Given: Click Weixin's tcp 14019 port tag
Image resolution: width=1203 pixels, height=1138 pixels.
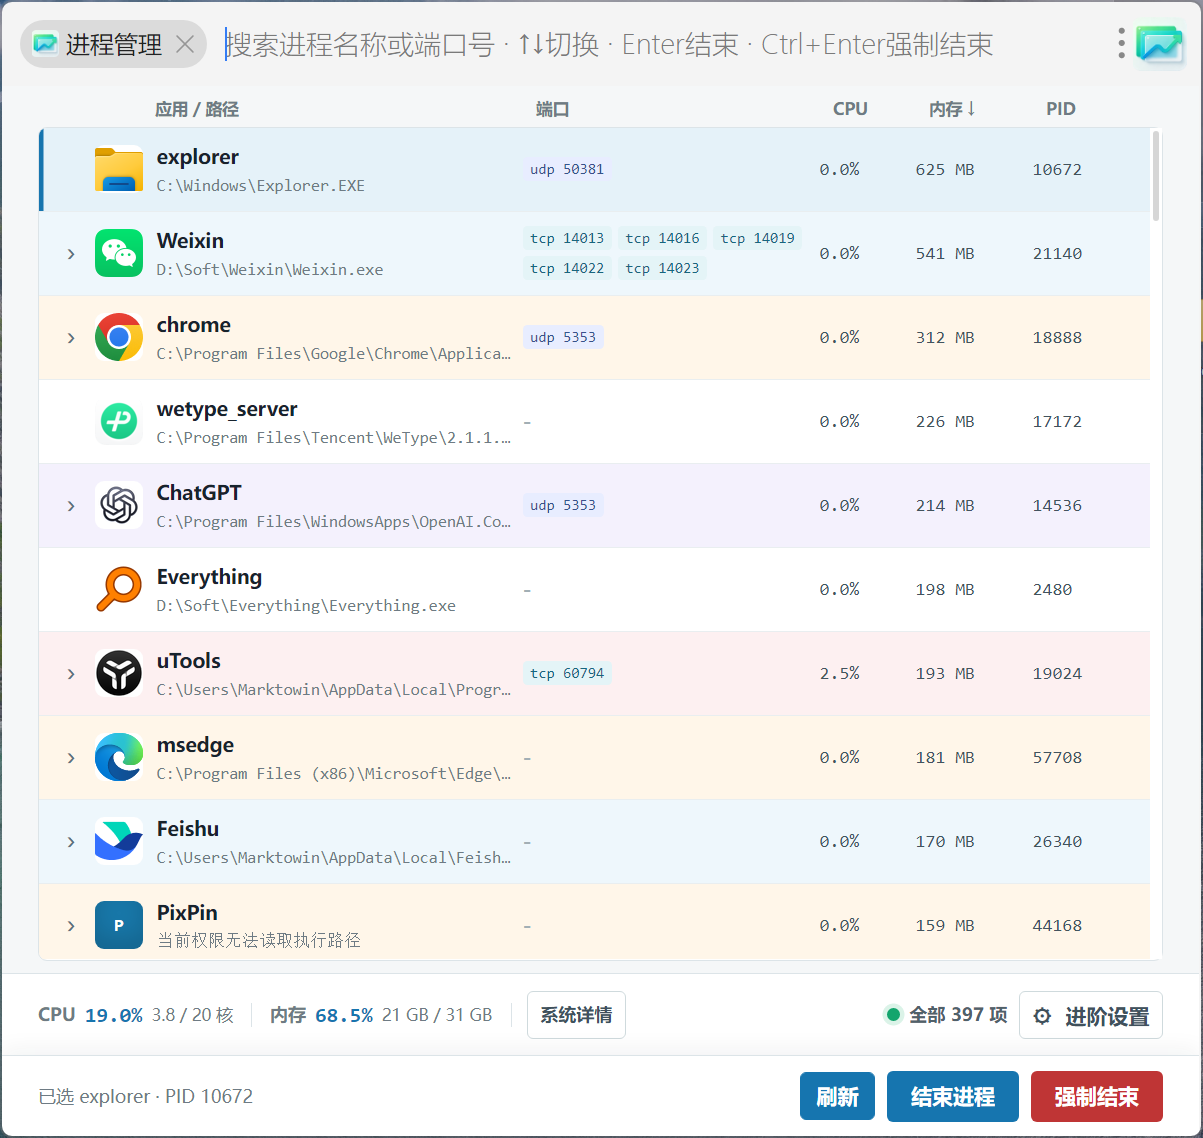Looking at the screenshot, I should coord(757,238).
